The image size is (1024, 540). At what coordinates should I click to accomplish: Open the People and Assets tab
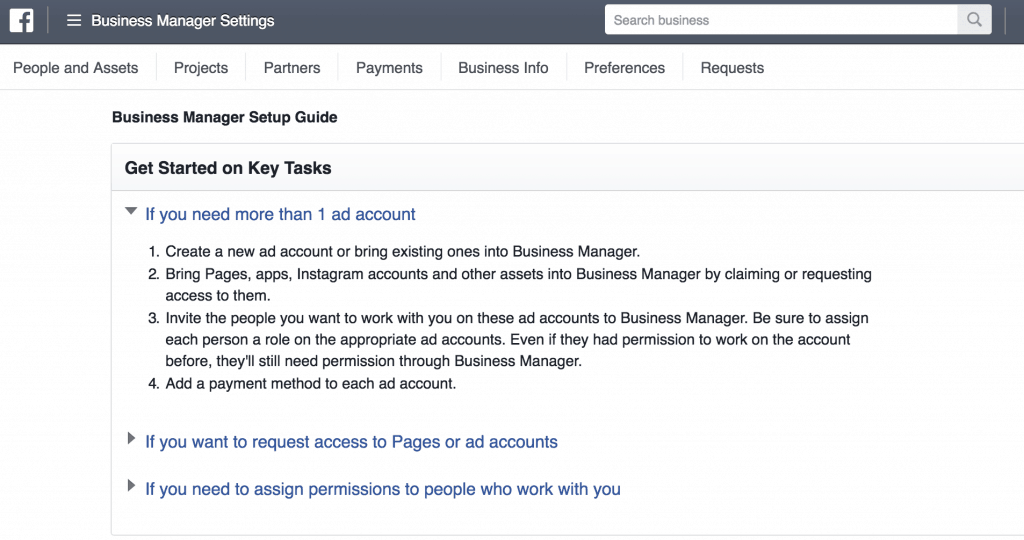76,68
